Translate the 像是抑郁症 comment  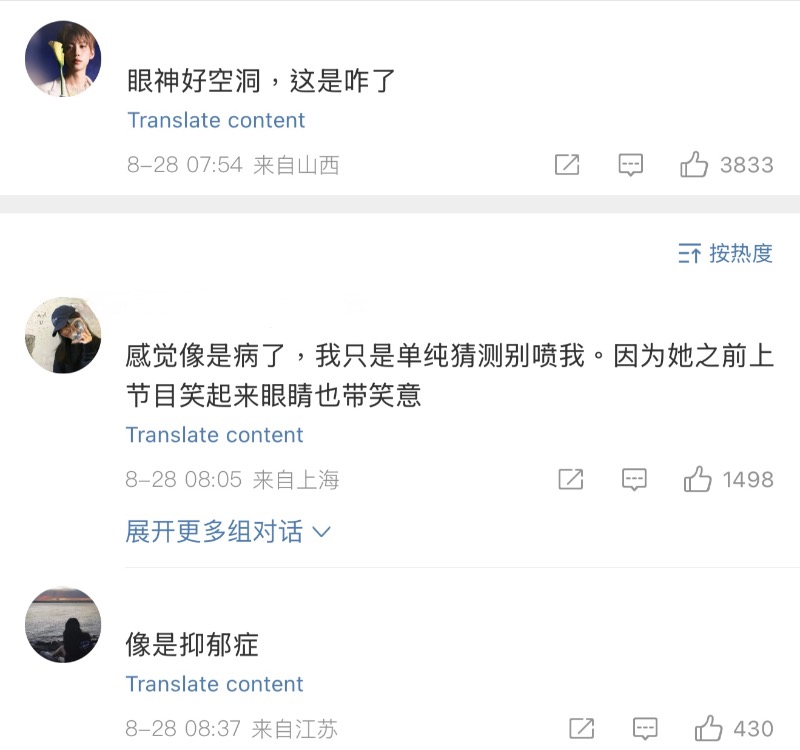214,684
